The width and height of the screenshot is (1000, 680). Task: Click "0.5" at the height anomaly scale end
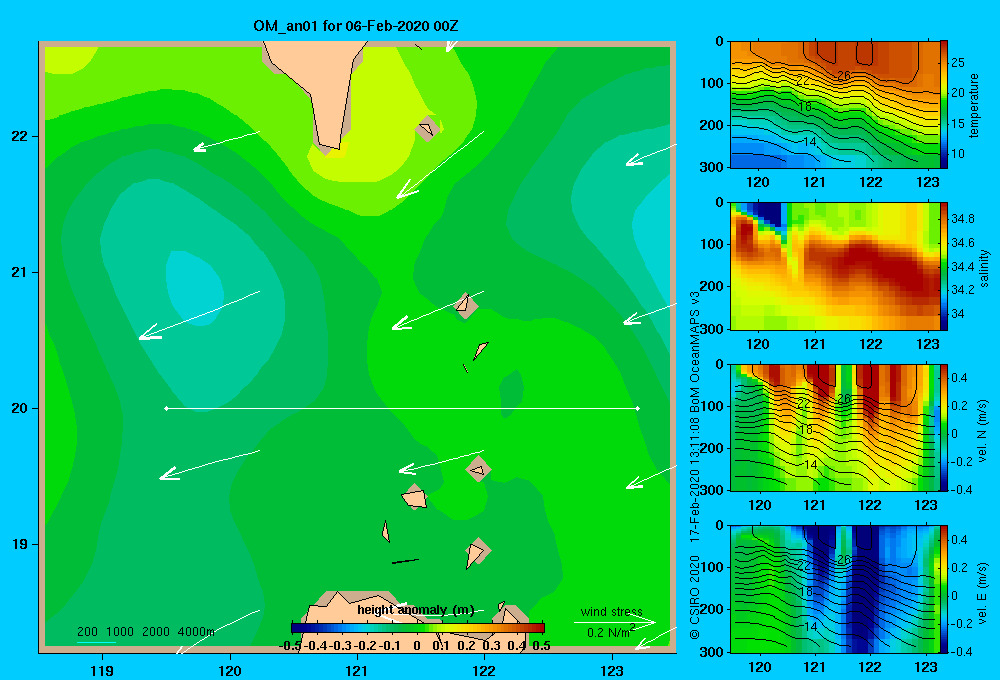point(541,646)
